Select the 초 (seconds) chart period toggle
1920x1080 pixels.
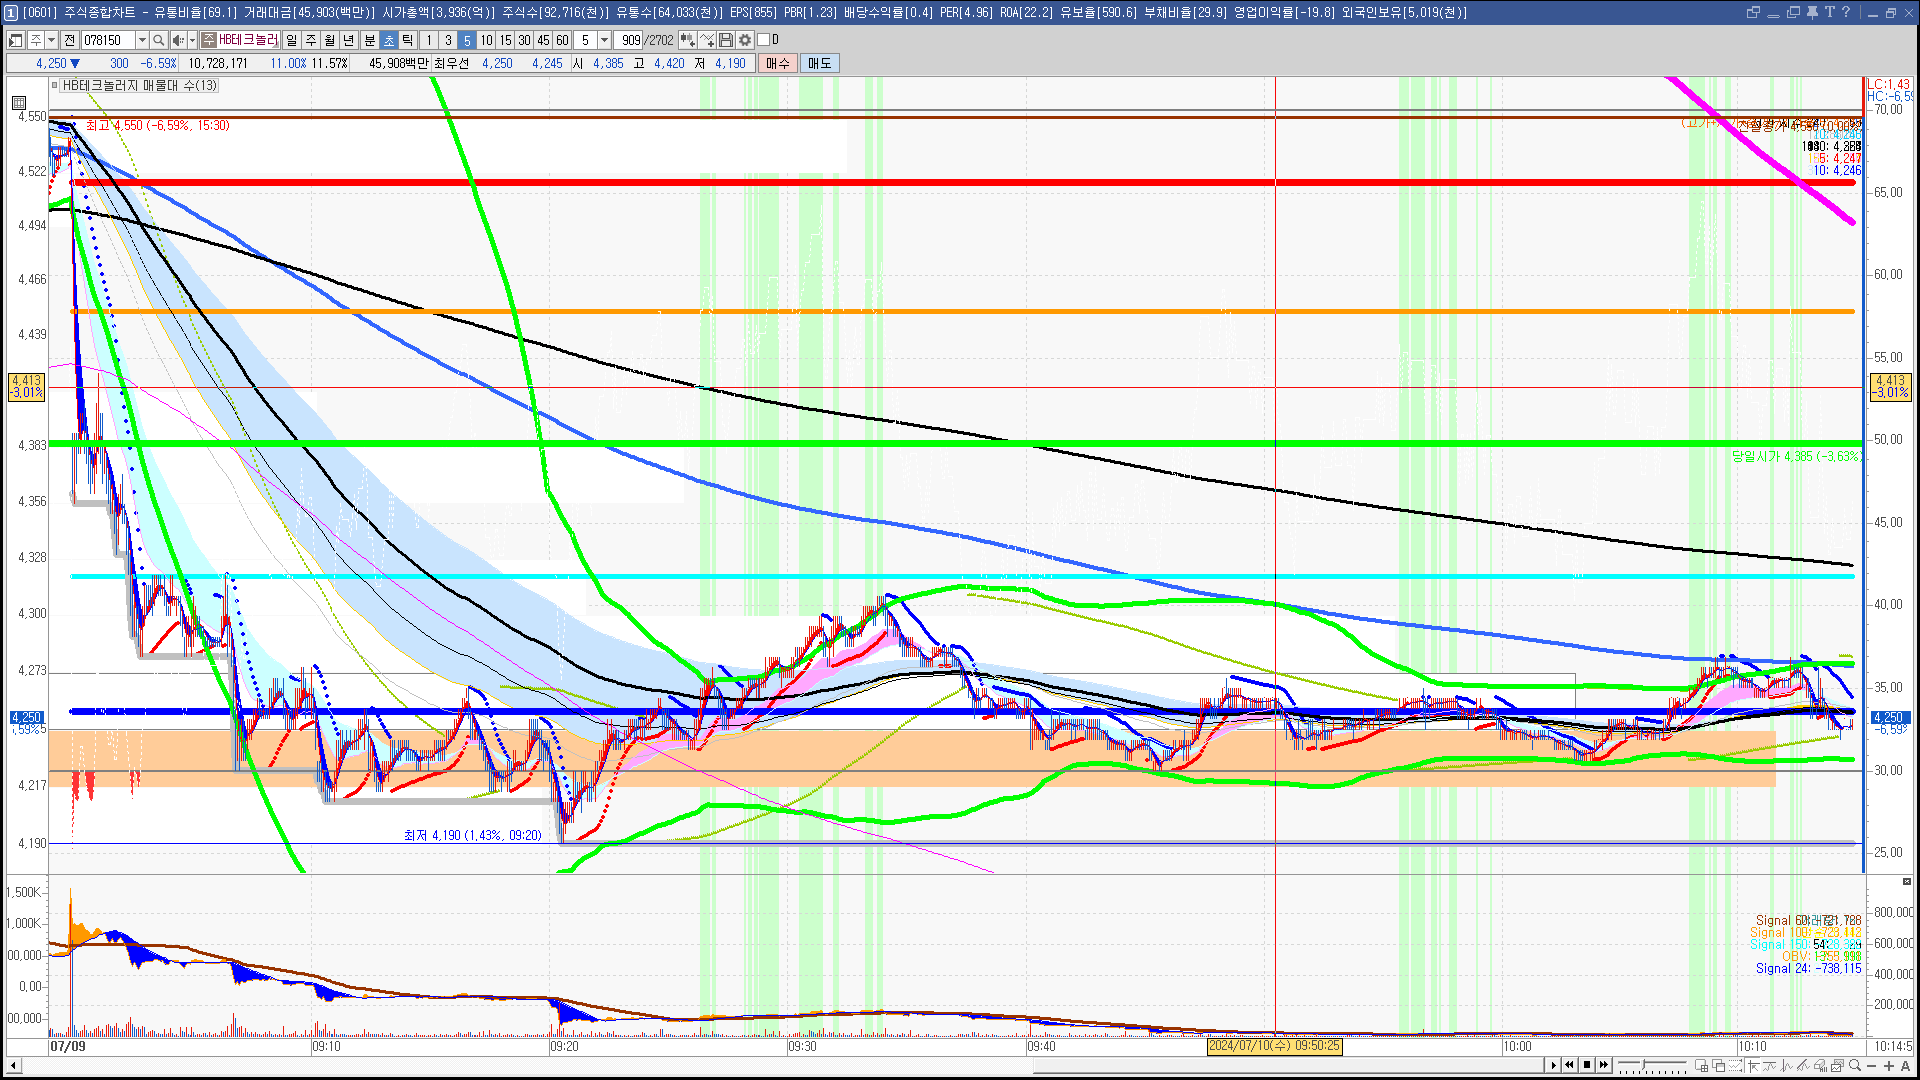[389, 40]
